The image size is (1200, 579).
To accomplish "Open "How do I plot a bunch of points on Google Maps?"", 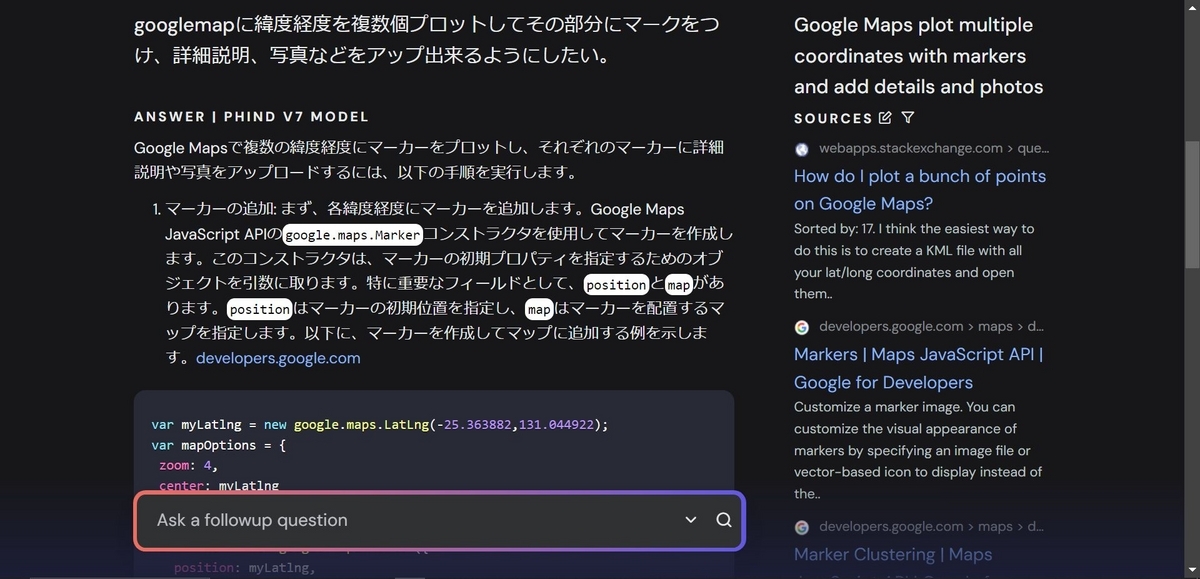I will (x=920, y=190).
